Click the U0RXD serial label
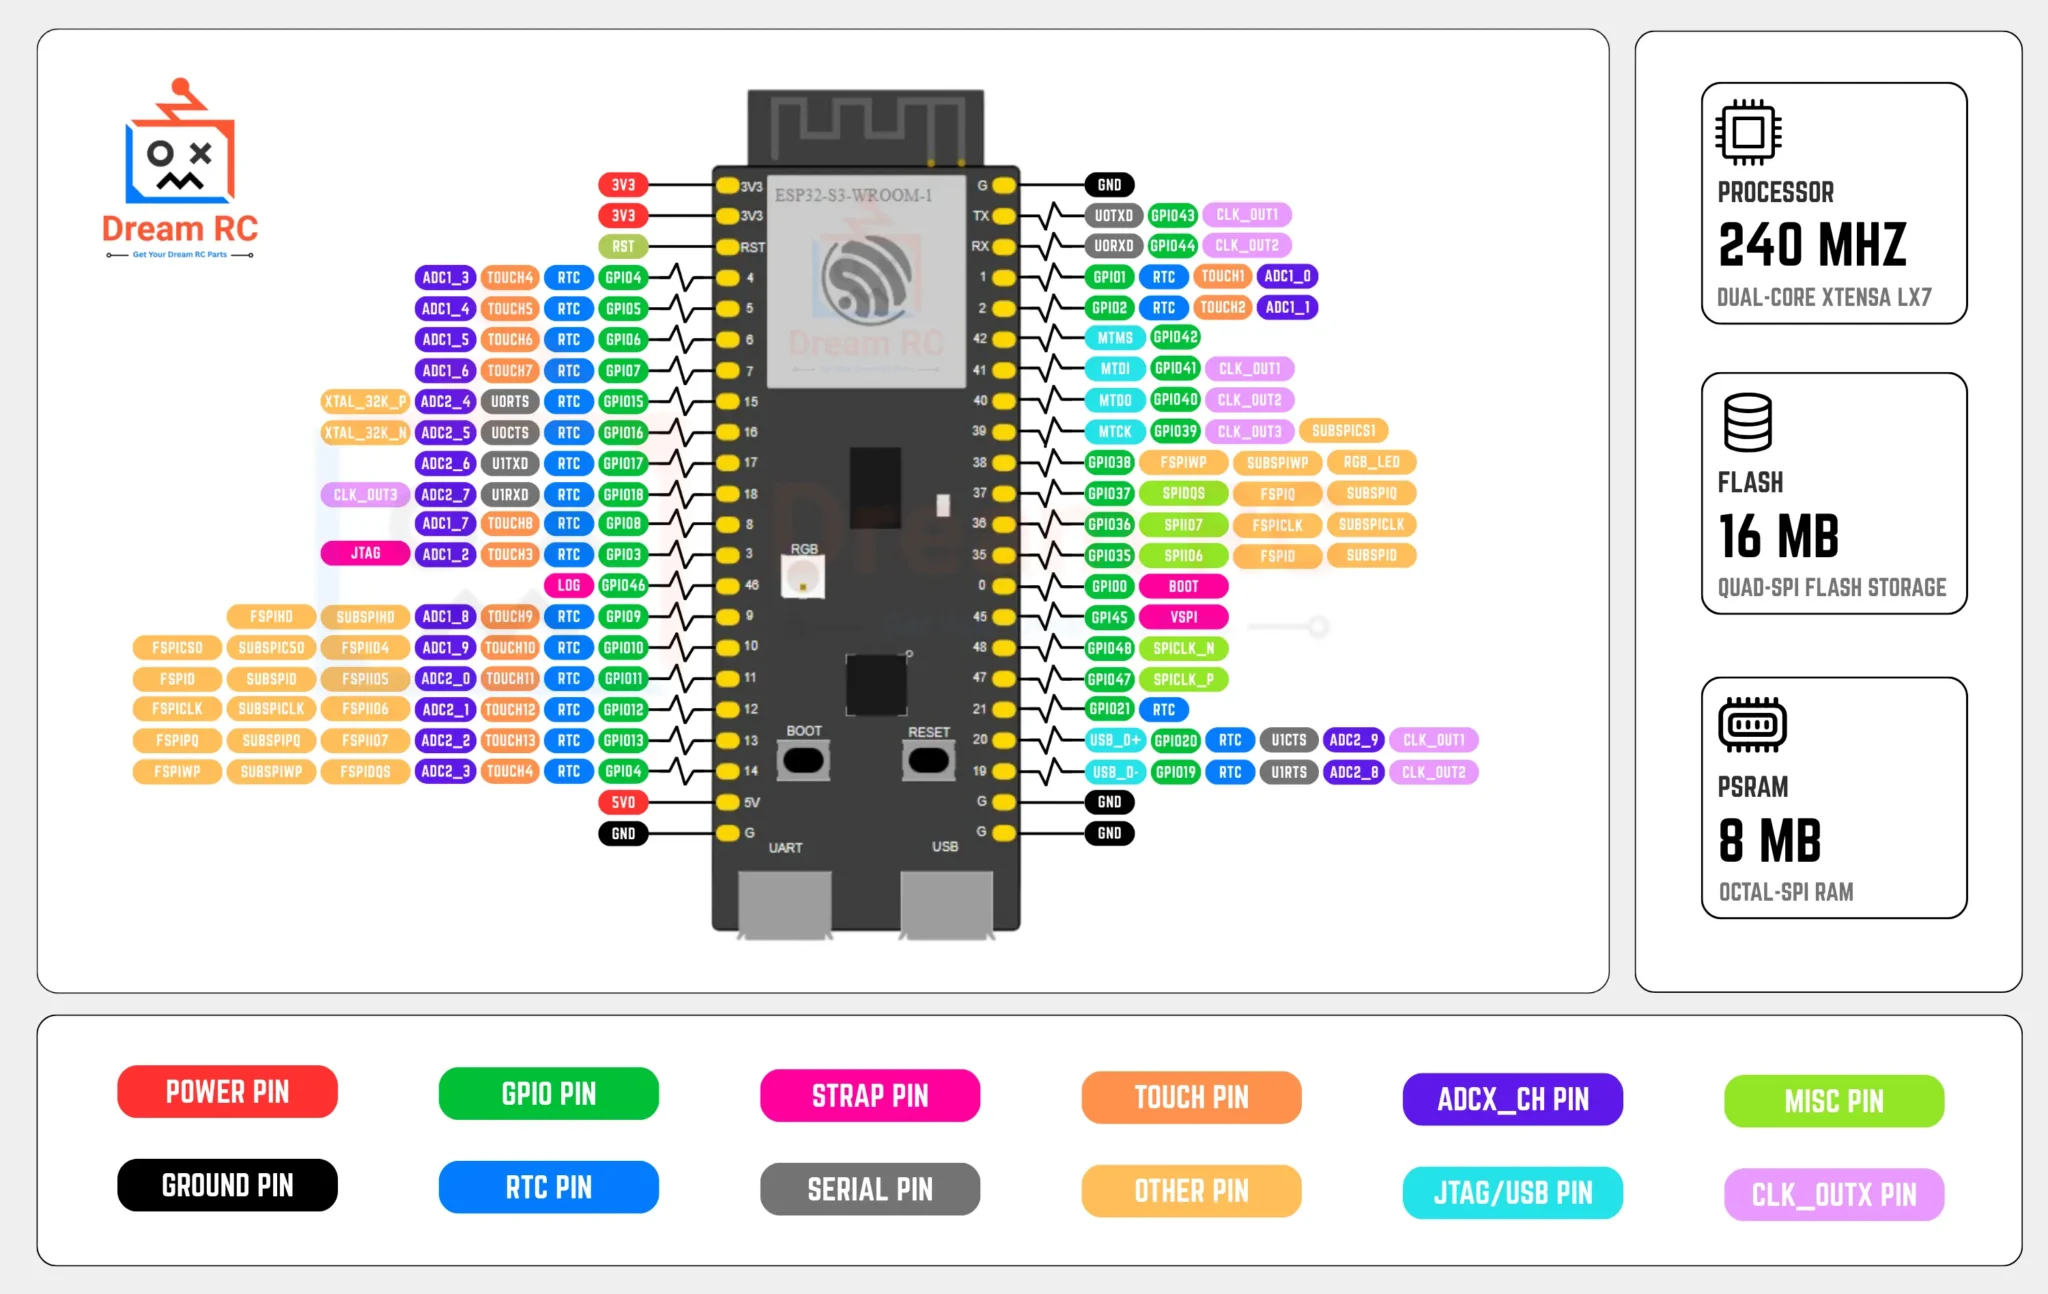 (1113, 245)
